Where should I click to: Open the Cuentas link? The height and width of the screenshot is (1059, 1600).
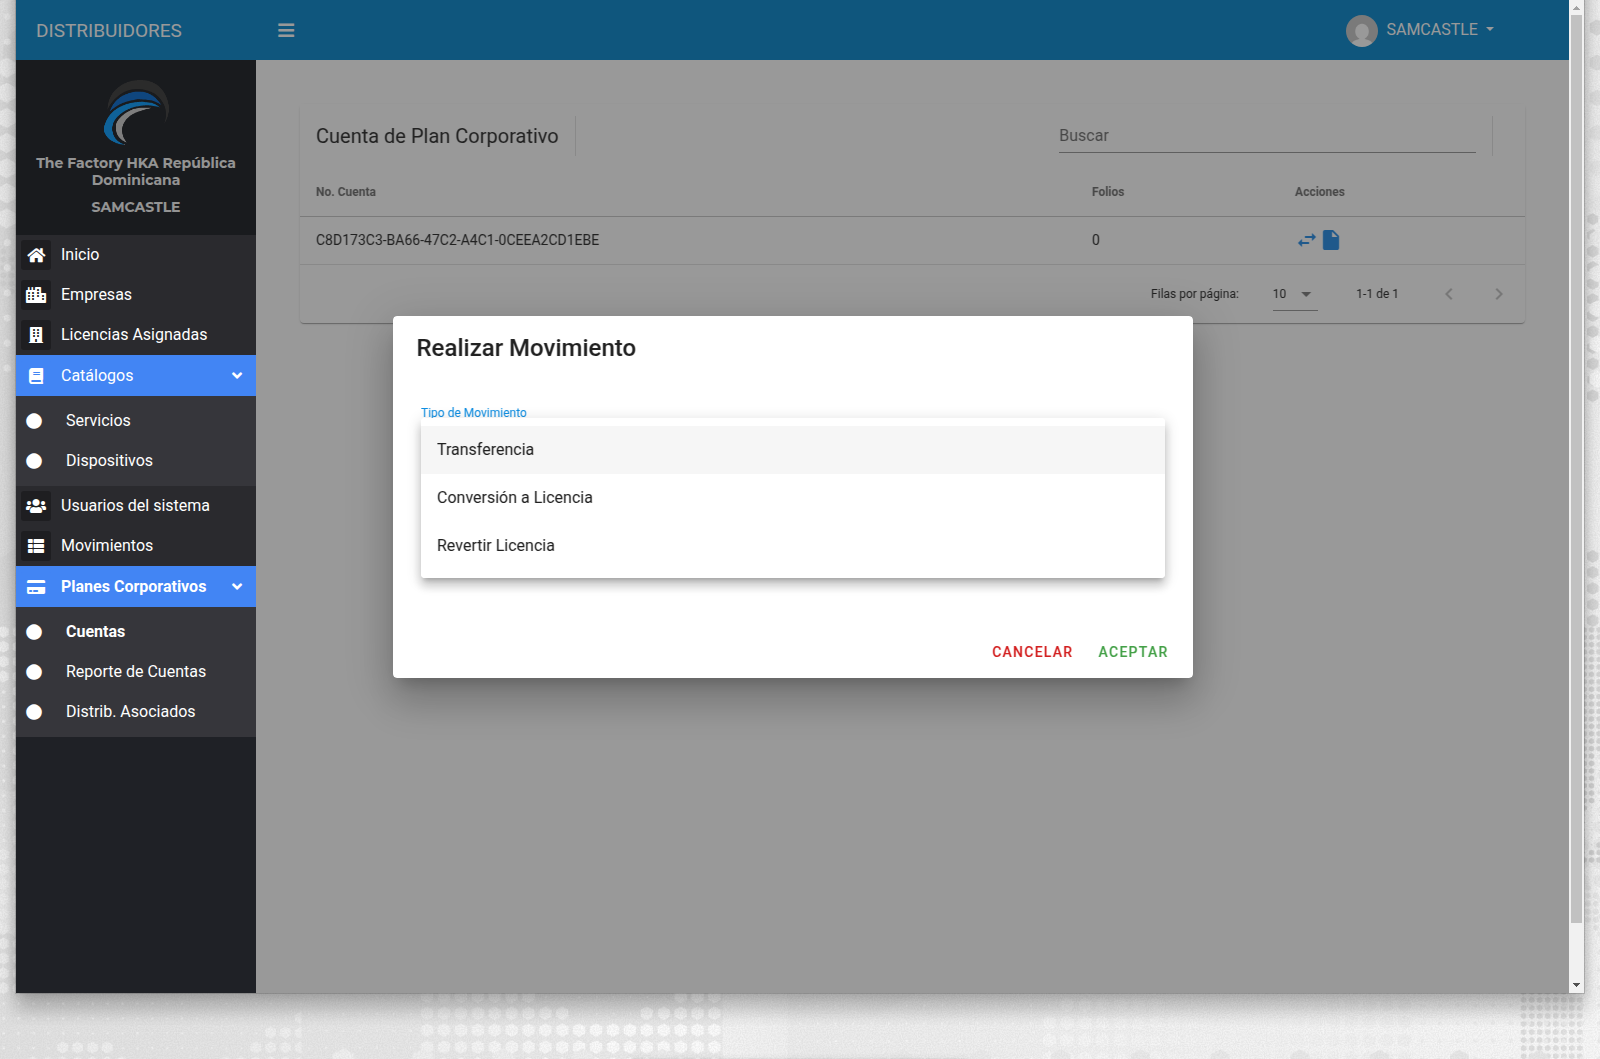click(x=95, y=632)
